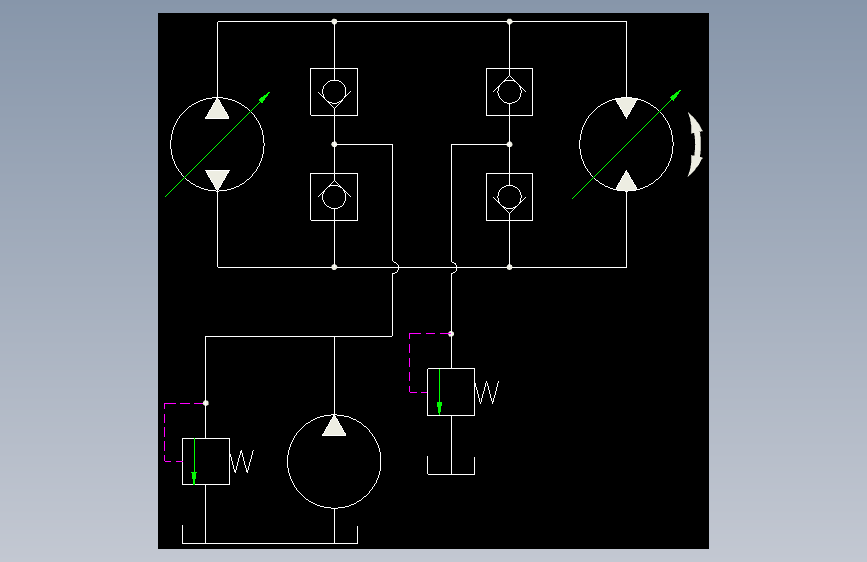Select the lower-right check valve symbol

tap(509, 197)
